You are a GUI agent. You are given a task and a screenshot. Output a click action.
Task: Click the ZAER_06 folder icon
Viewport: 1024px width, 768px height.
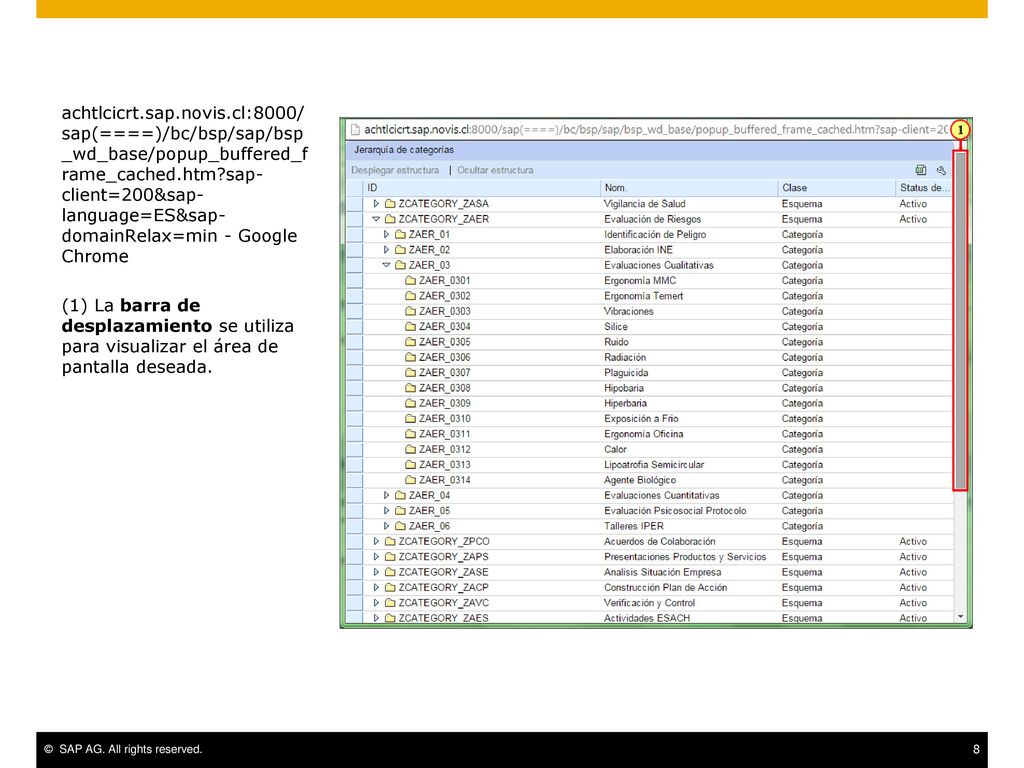tap(400, 526)
